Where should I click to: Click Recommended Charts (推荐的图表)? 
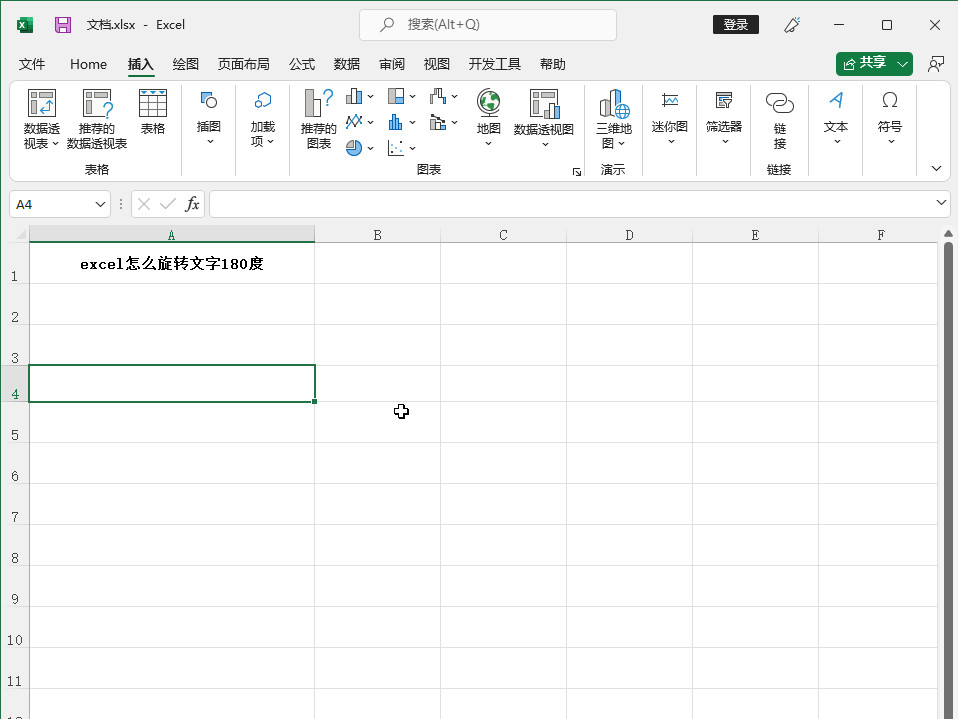tap(318, 120)
